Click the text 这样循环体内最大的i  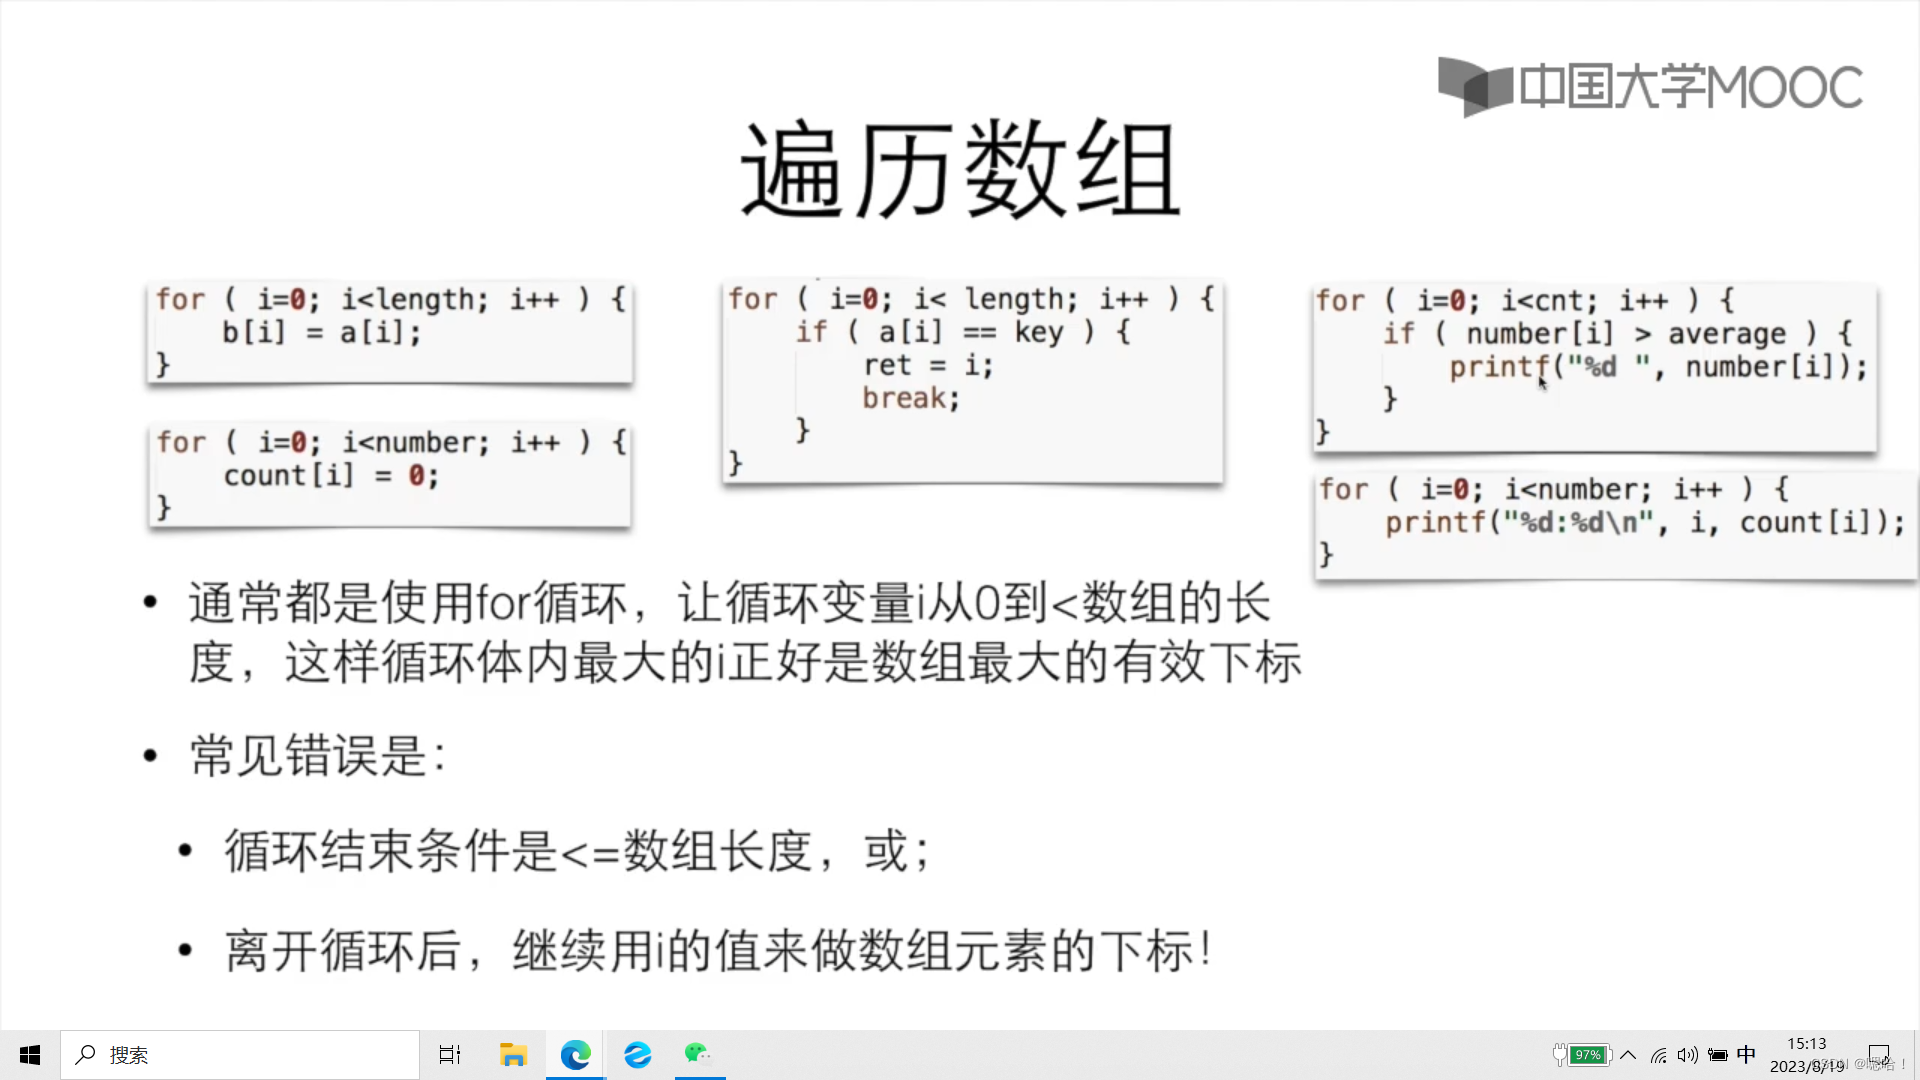505,662
